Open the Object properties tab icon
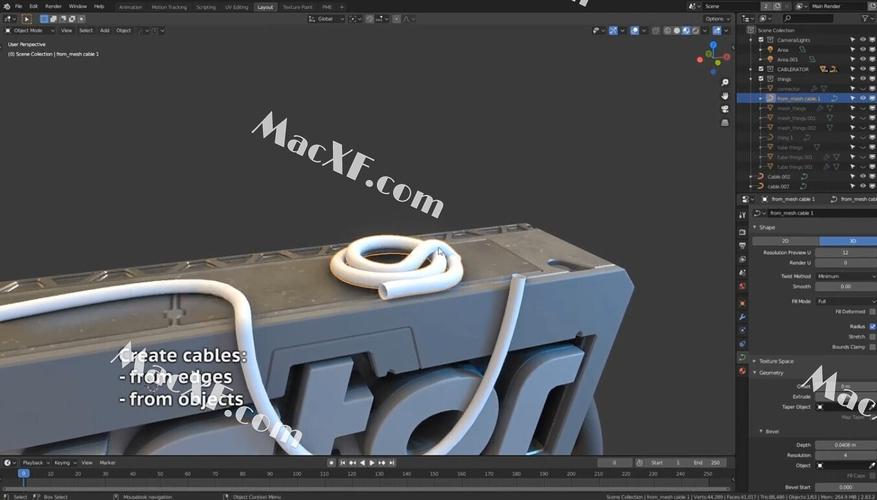This screenshot has width=877, height=500. tap(742, 304)
